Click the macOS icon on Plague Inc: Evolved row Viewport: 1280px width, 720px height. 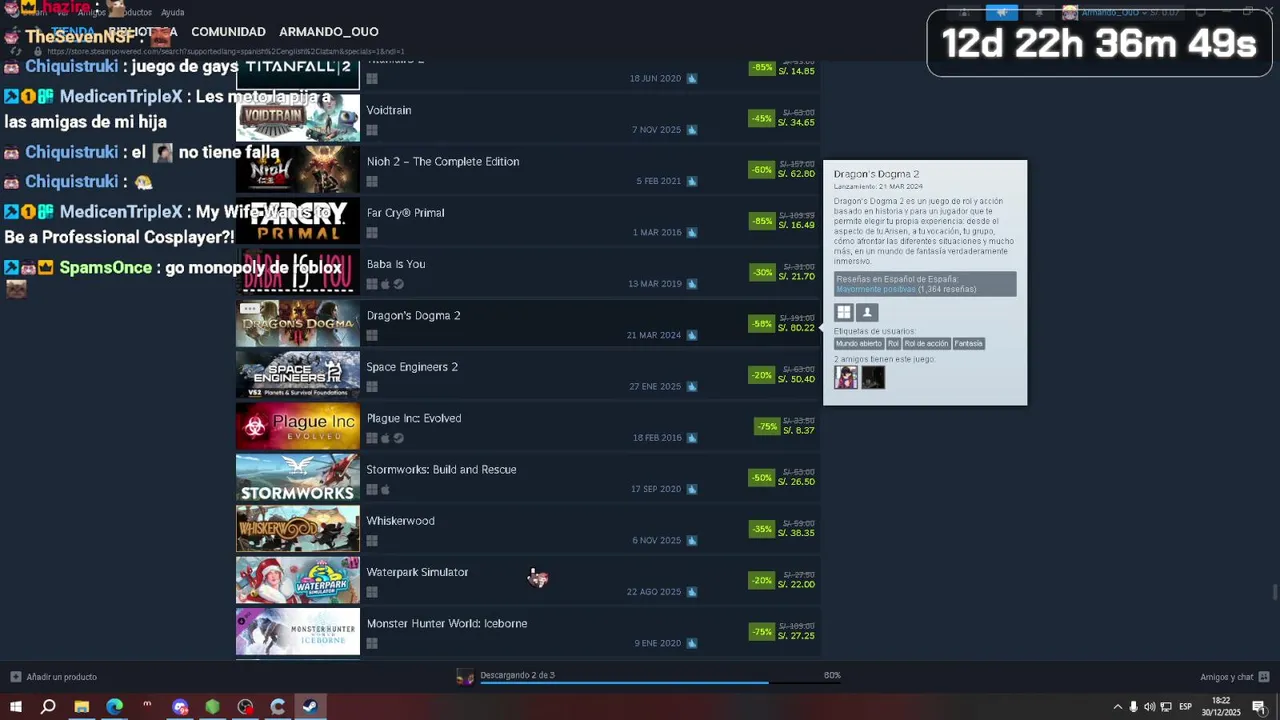[385, 438]
